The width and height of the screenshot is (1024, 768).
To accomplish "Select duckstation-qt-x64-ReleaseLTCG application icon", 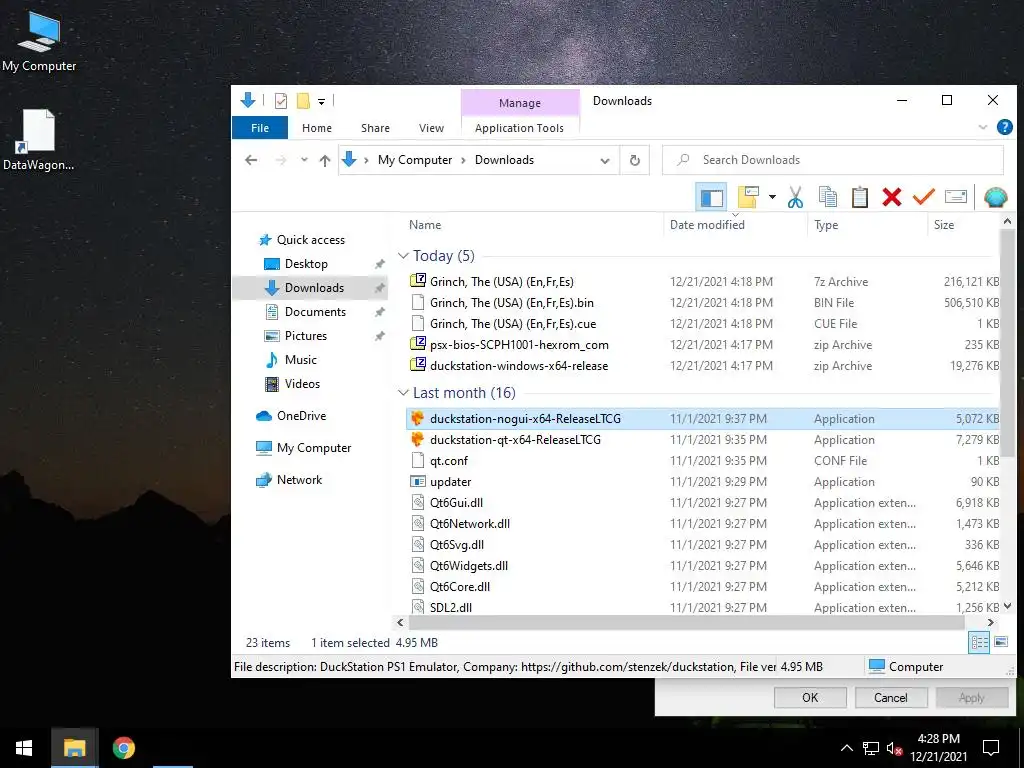I will (x=417, y=440).
